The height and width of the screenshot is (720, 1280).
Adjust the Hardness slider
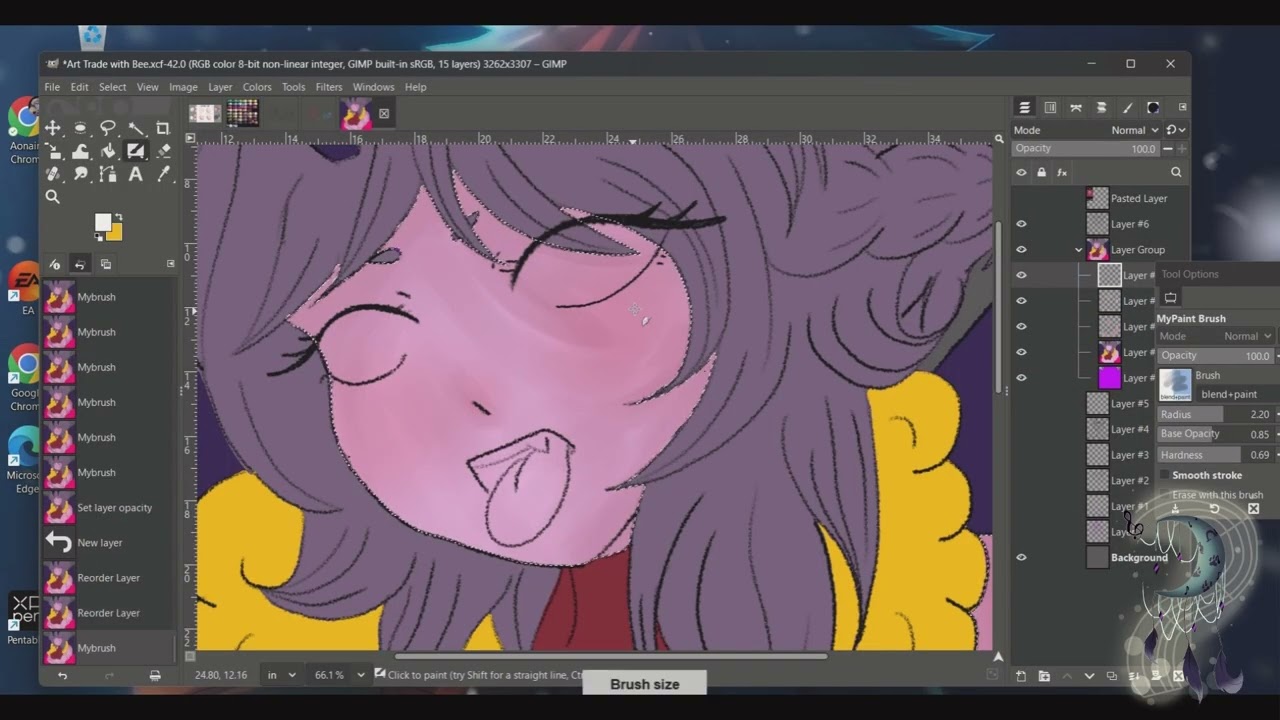click(1216, 455)
